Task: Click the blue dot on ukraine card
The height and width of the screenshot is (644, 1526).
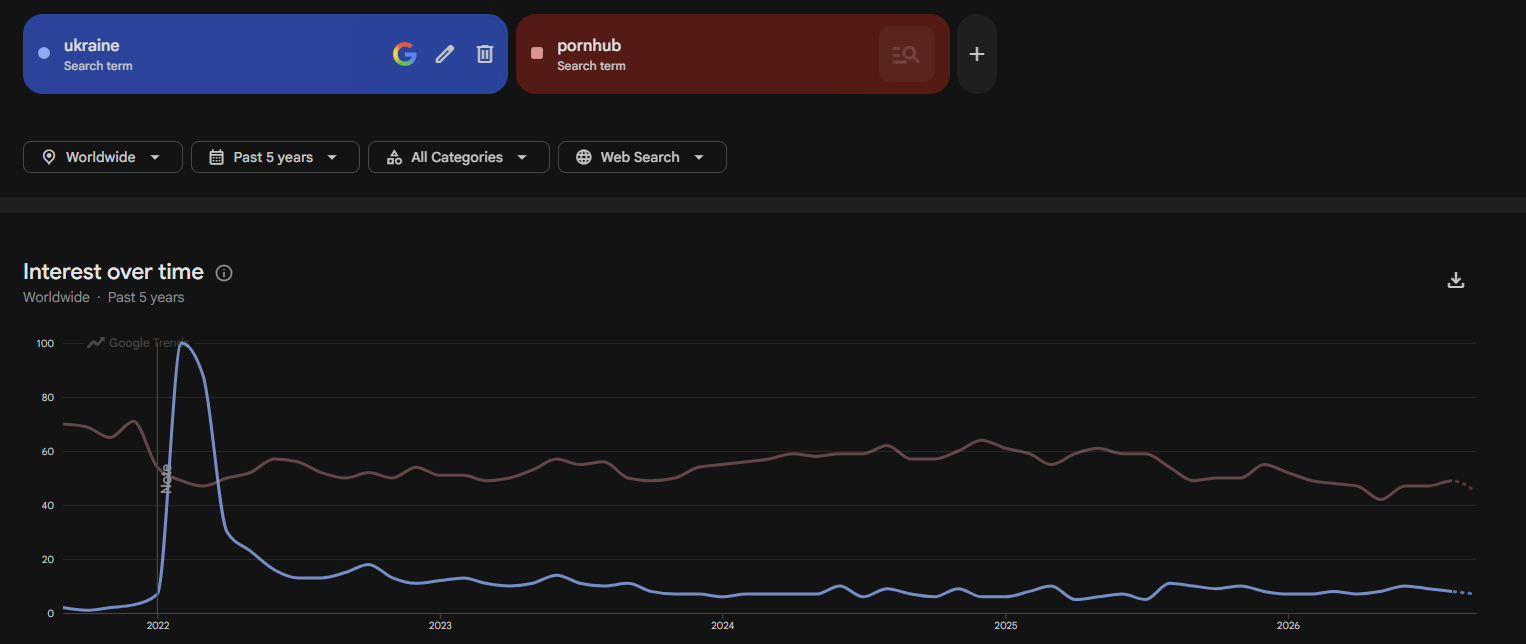Action: pos(44,53)
